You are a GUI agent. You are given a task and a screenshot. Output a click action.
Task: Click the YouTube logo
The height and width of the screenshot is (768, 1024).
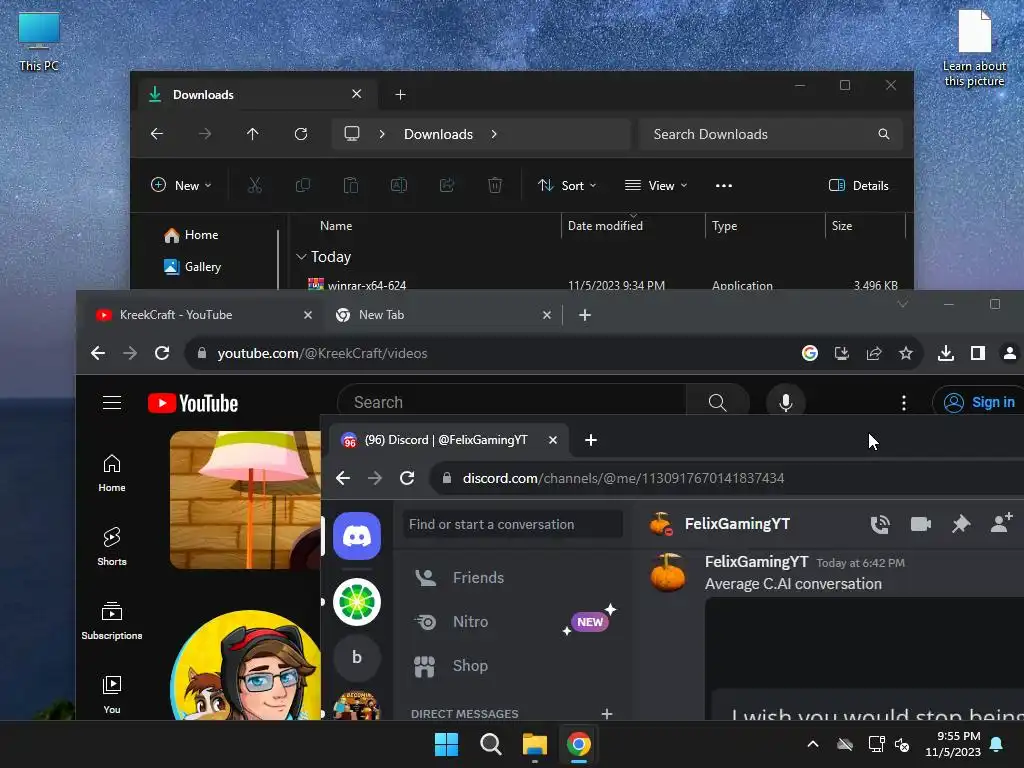[193, 403]
